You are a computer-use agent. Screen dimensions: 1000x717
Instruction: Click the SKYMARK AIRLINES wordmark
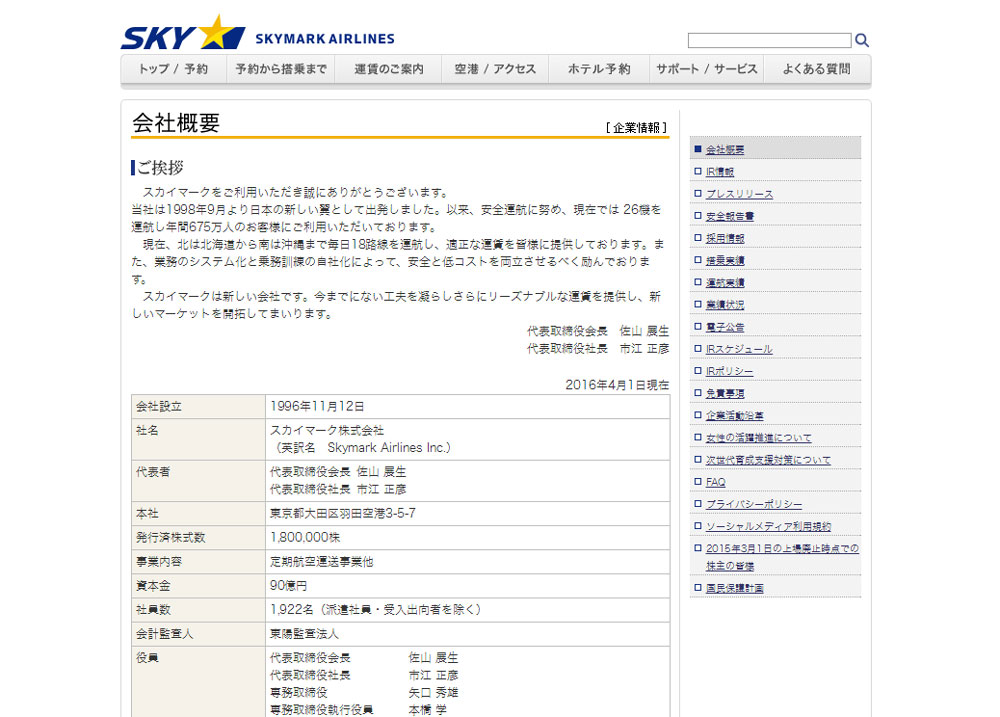pyautogui.click(x=325, y=39)
